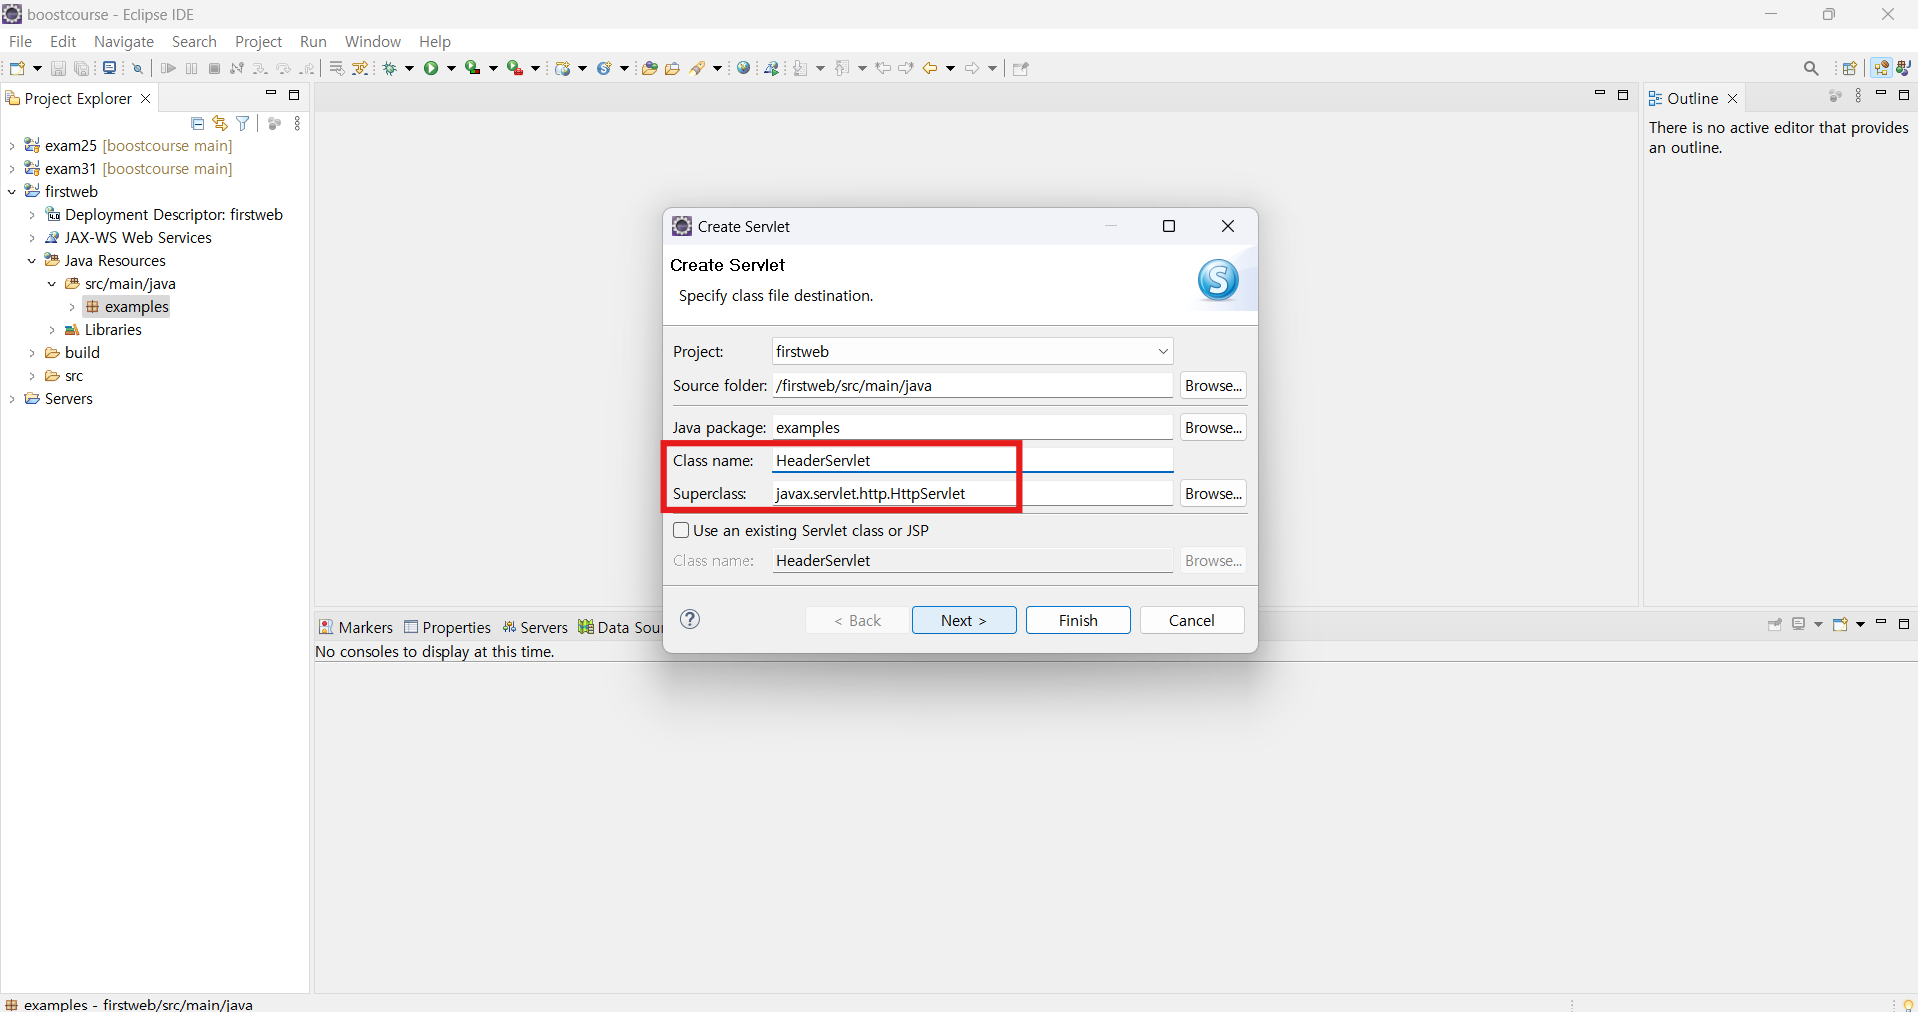The image size is (1918, 1012).
Task: Open Project Explorer View Menu dots
Action: 297,123
